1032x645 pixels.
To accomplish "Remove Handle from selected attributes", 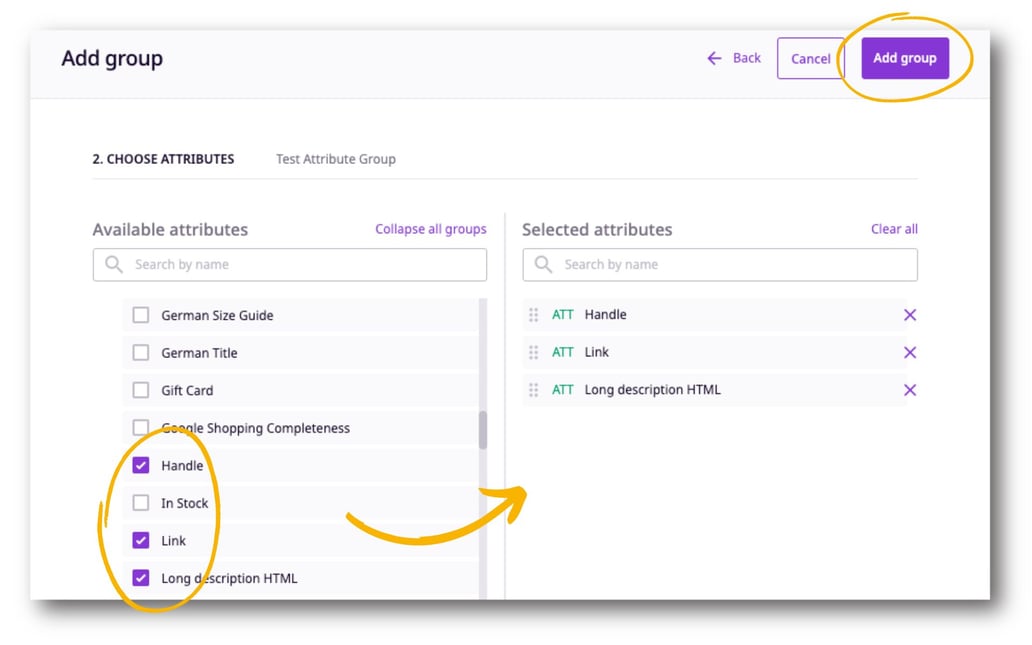I will tap(909, 314).
